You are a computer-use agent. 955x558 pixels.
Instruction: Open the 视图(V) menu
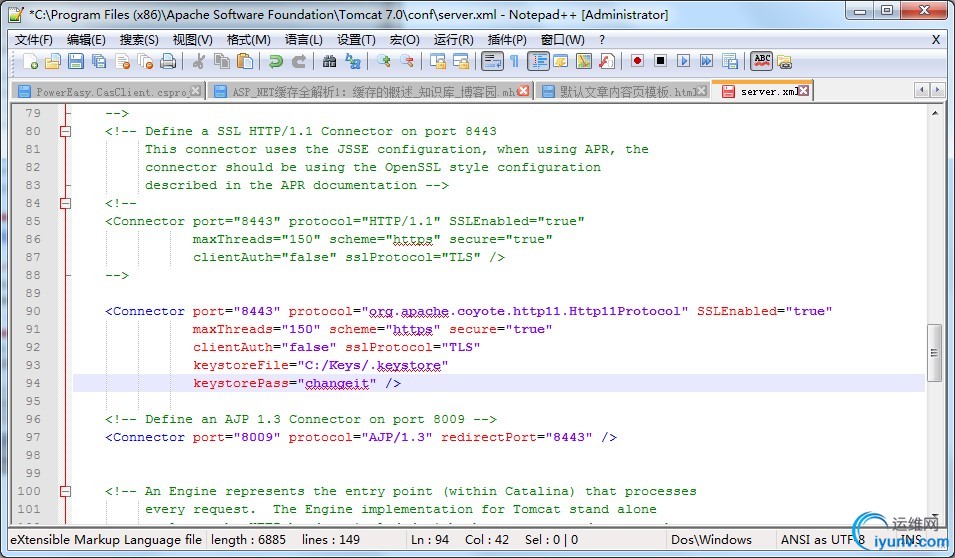(192, 40)
